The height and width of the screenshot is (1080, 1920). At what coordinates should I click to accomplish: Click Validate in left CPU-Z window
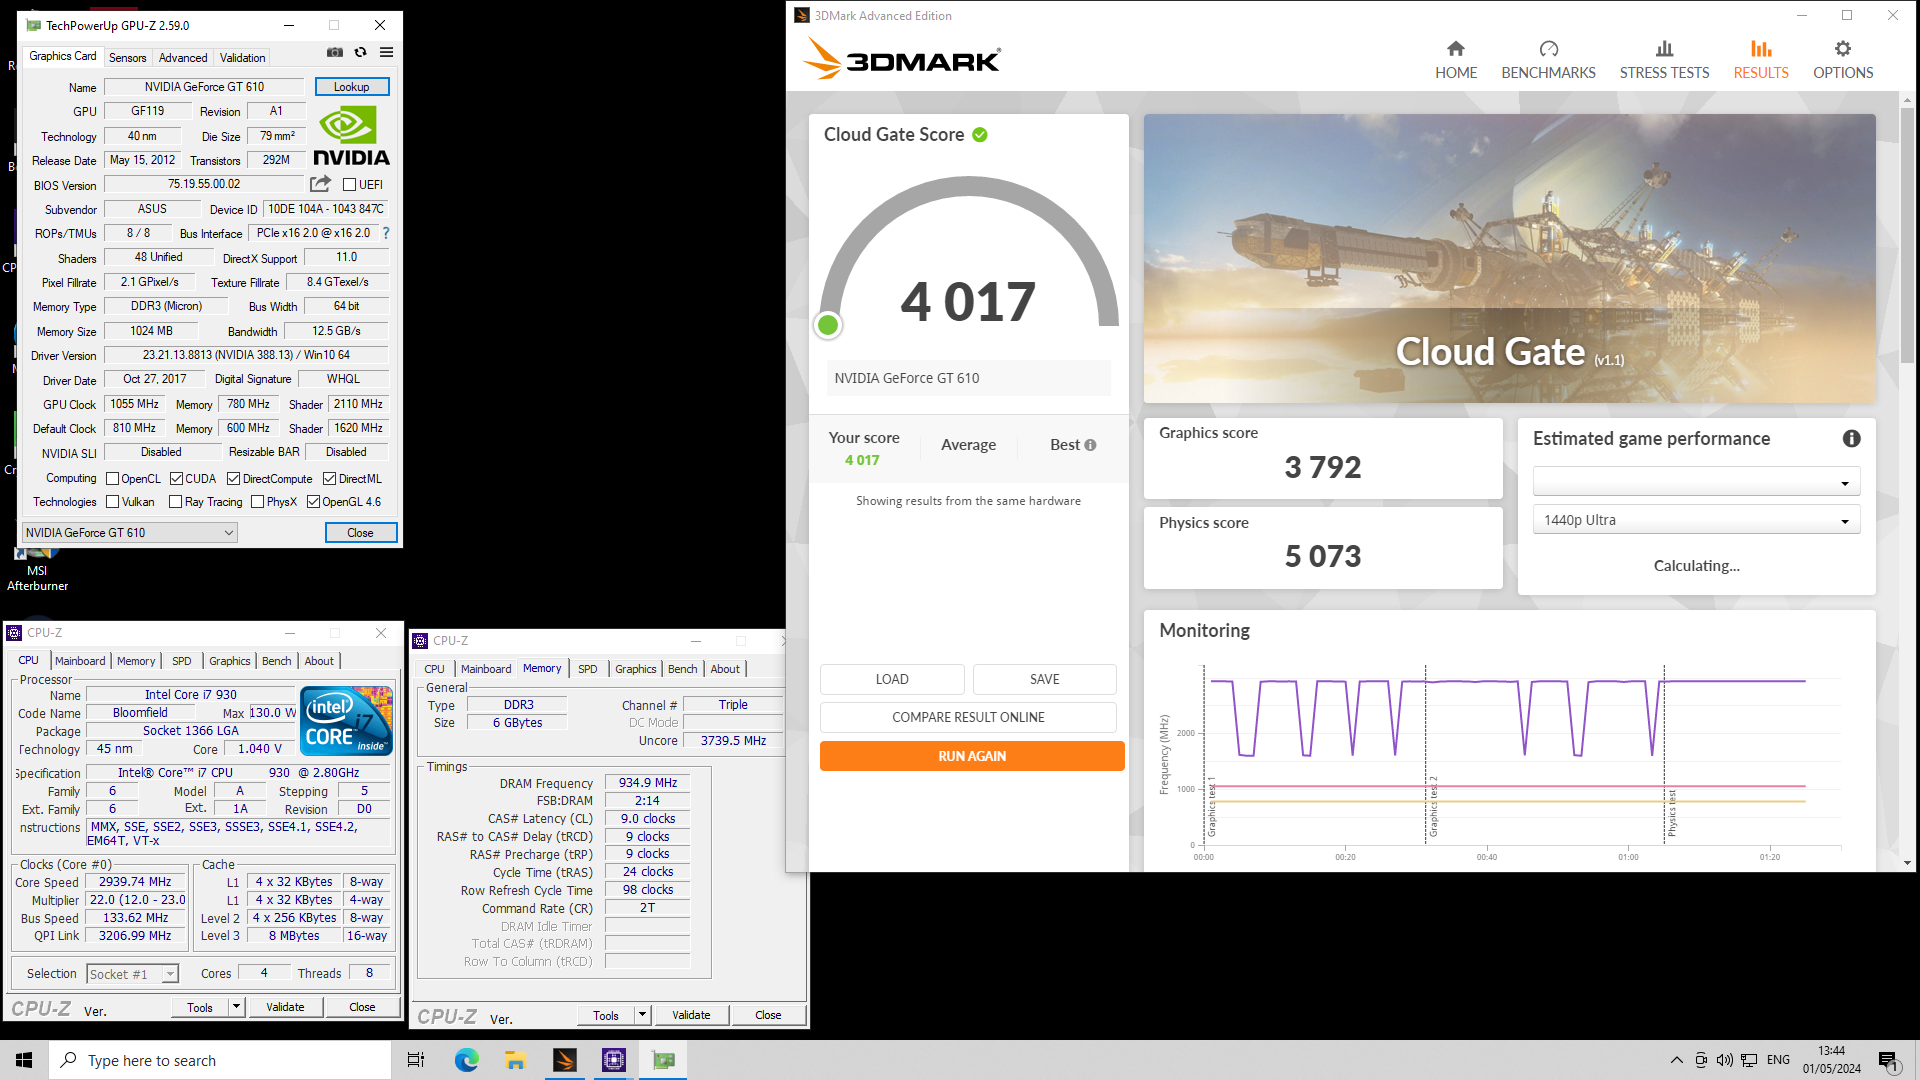[x=285, y=1007]
